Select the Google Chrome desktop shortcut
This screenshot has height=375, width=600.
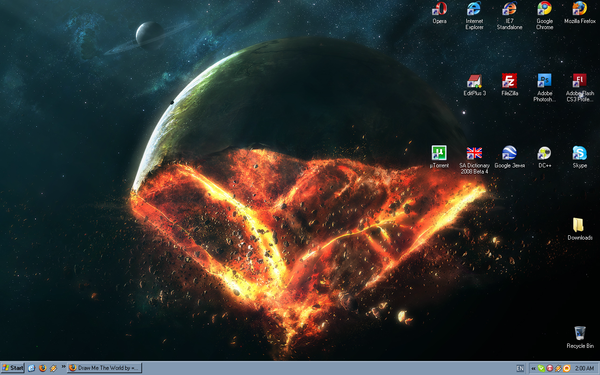(x=544, y=15)
